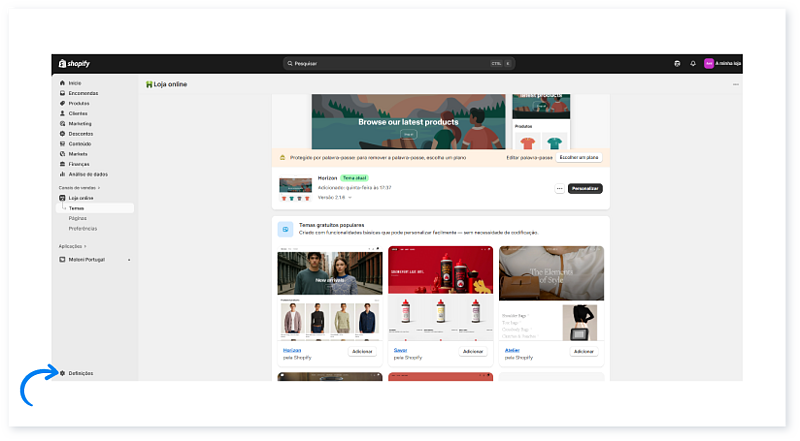Click the Produtos tag icon in sidebar

(62, 103)
